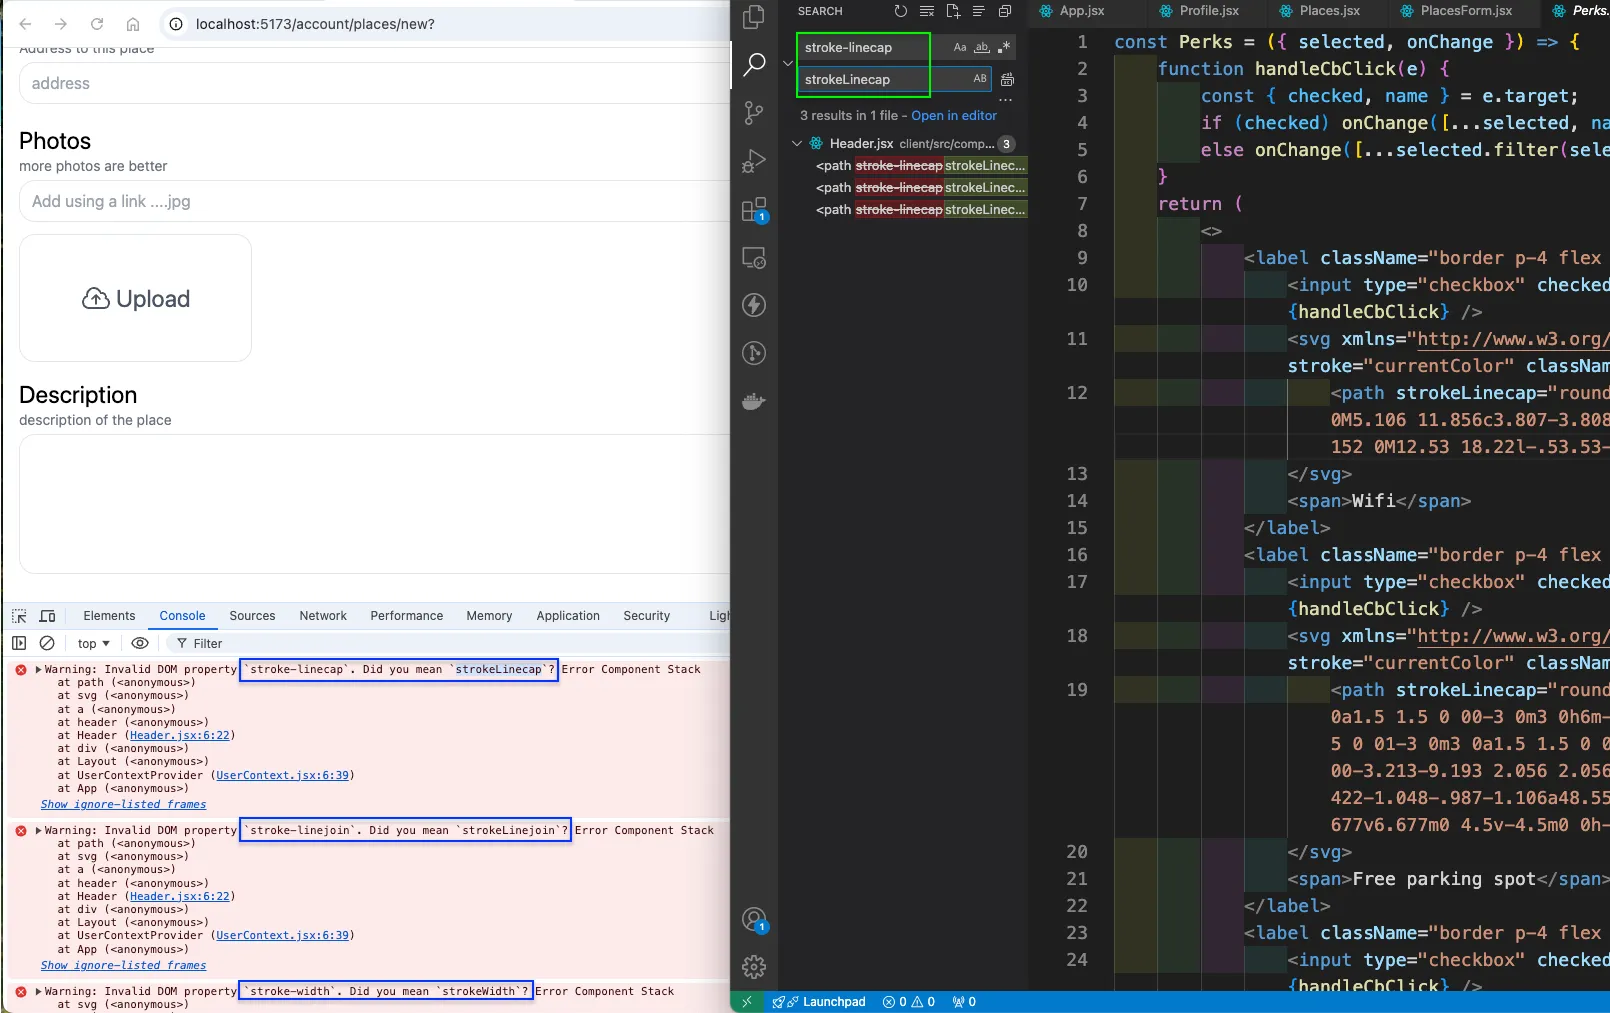This screenshot has width=1610, height=1013.
Task: Switch to the Elements tab in DevTools
Action: tap(109, 616)
